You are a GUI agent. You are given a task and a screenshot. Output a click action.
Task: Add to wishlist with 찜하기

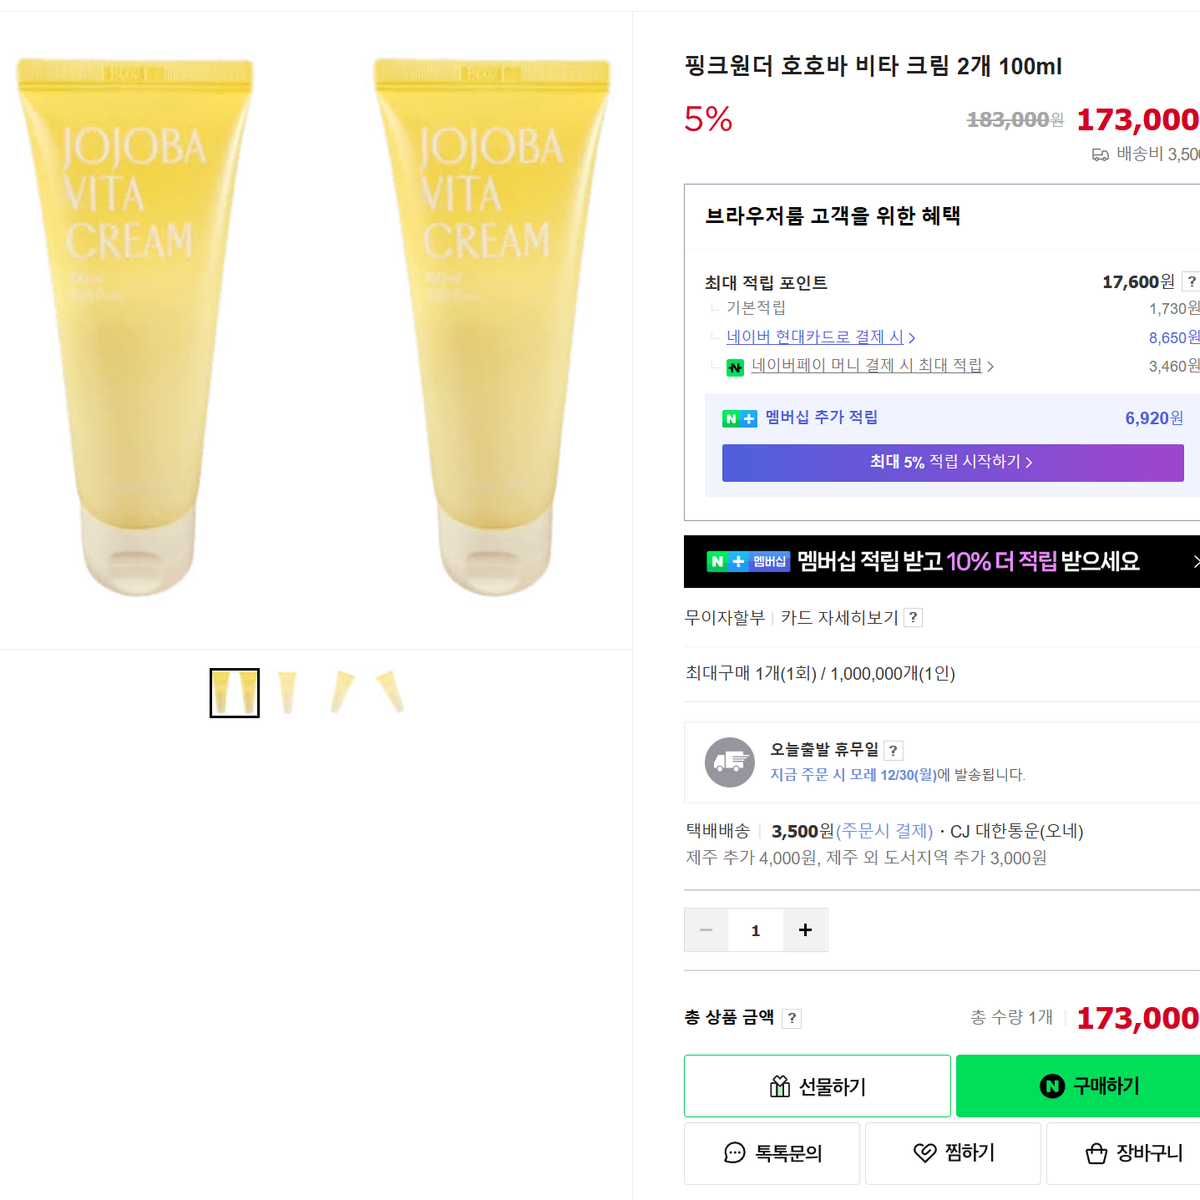[x=953, y=1153]
